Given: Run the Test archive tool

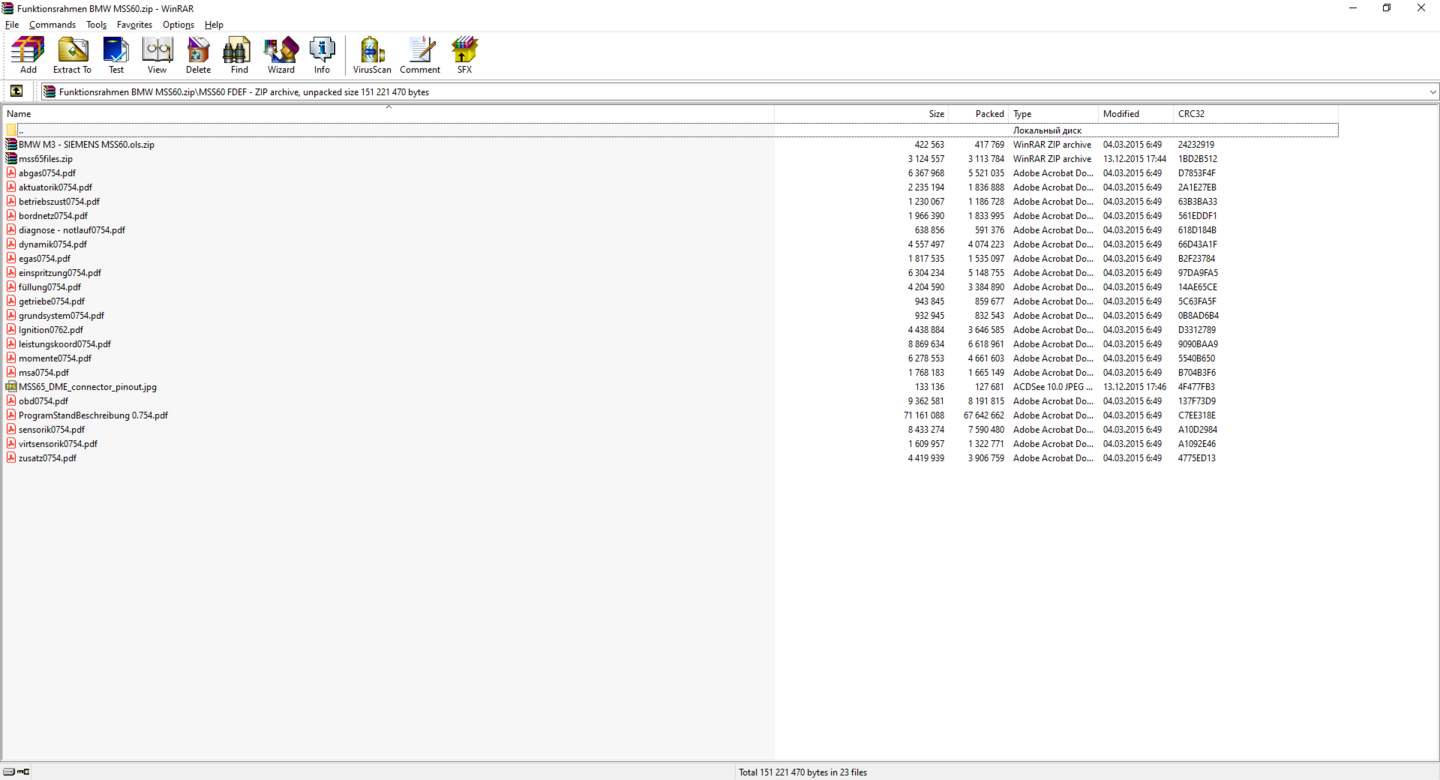Looking at the screenshot, I should coord(116,55).
